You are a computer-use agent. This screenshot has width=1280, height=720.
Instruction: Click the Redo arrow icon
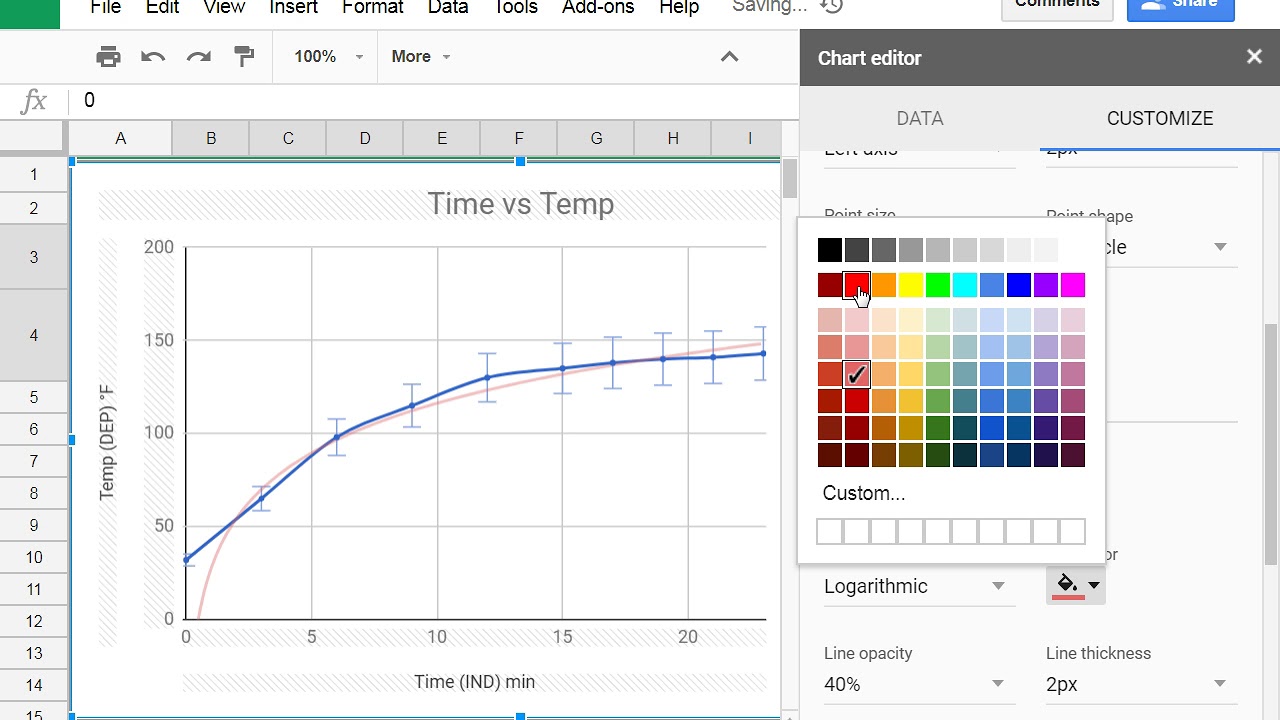(x=199, y=57)
